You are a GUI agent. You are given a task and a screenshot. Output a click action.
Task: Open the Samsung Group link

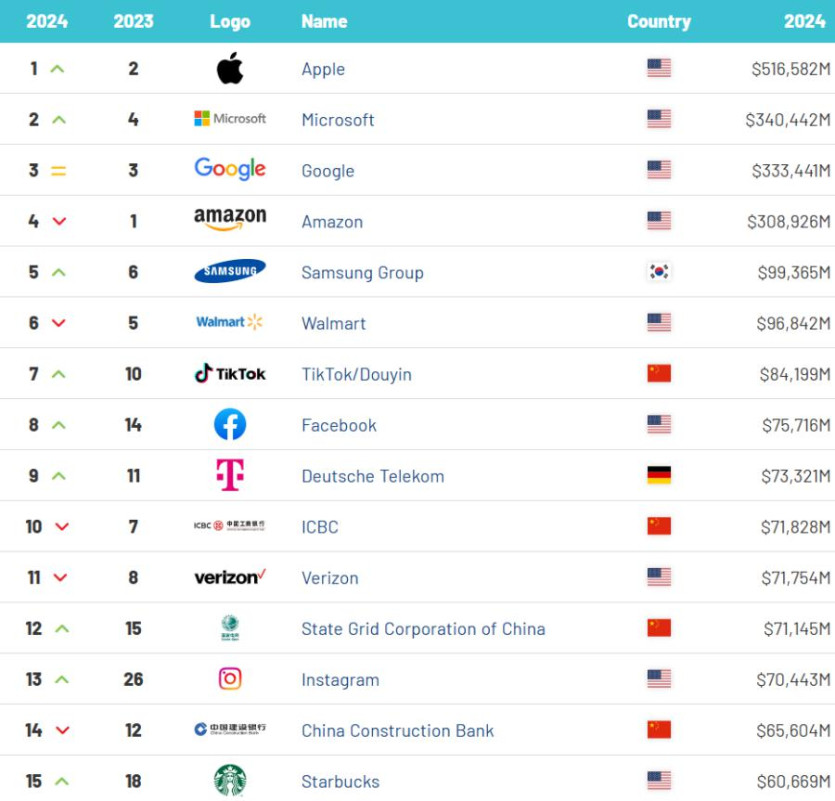point(363,273)
